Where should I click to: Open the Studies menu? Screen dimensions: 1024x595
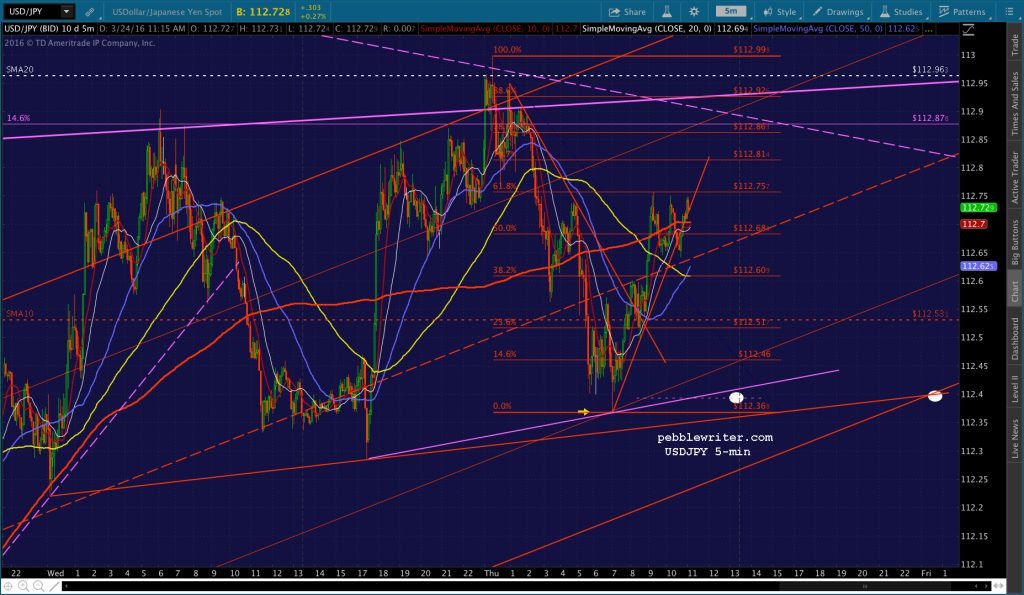coord(901,12)
